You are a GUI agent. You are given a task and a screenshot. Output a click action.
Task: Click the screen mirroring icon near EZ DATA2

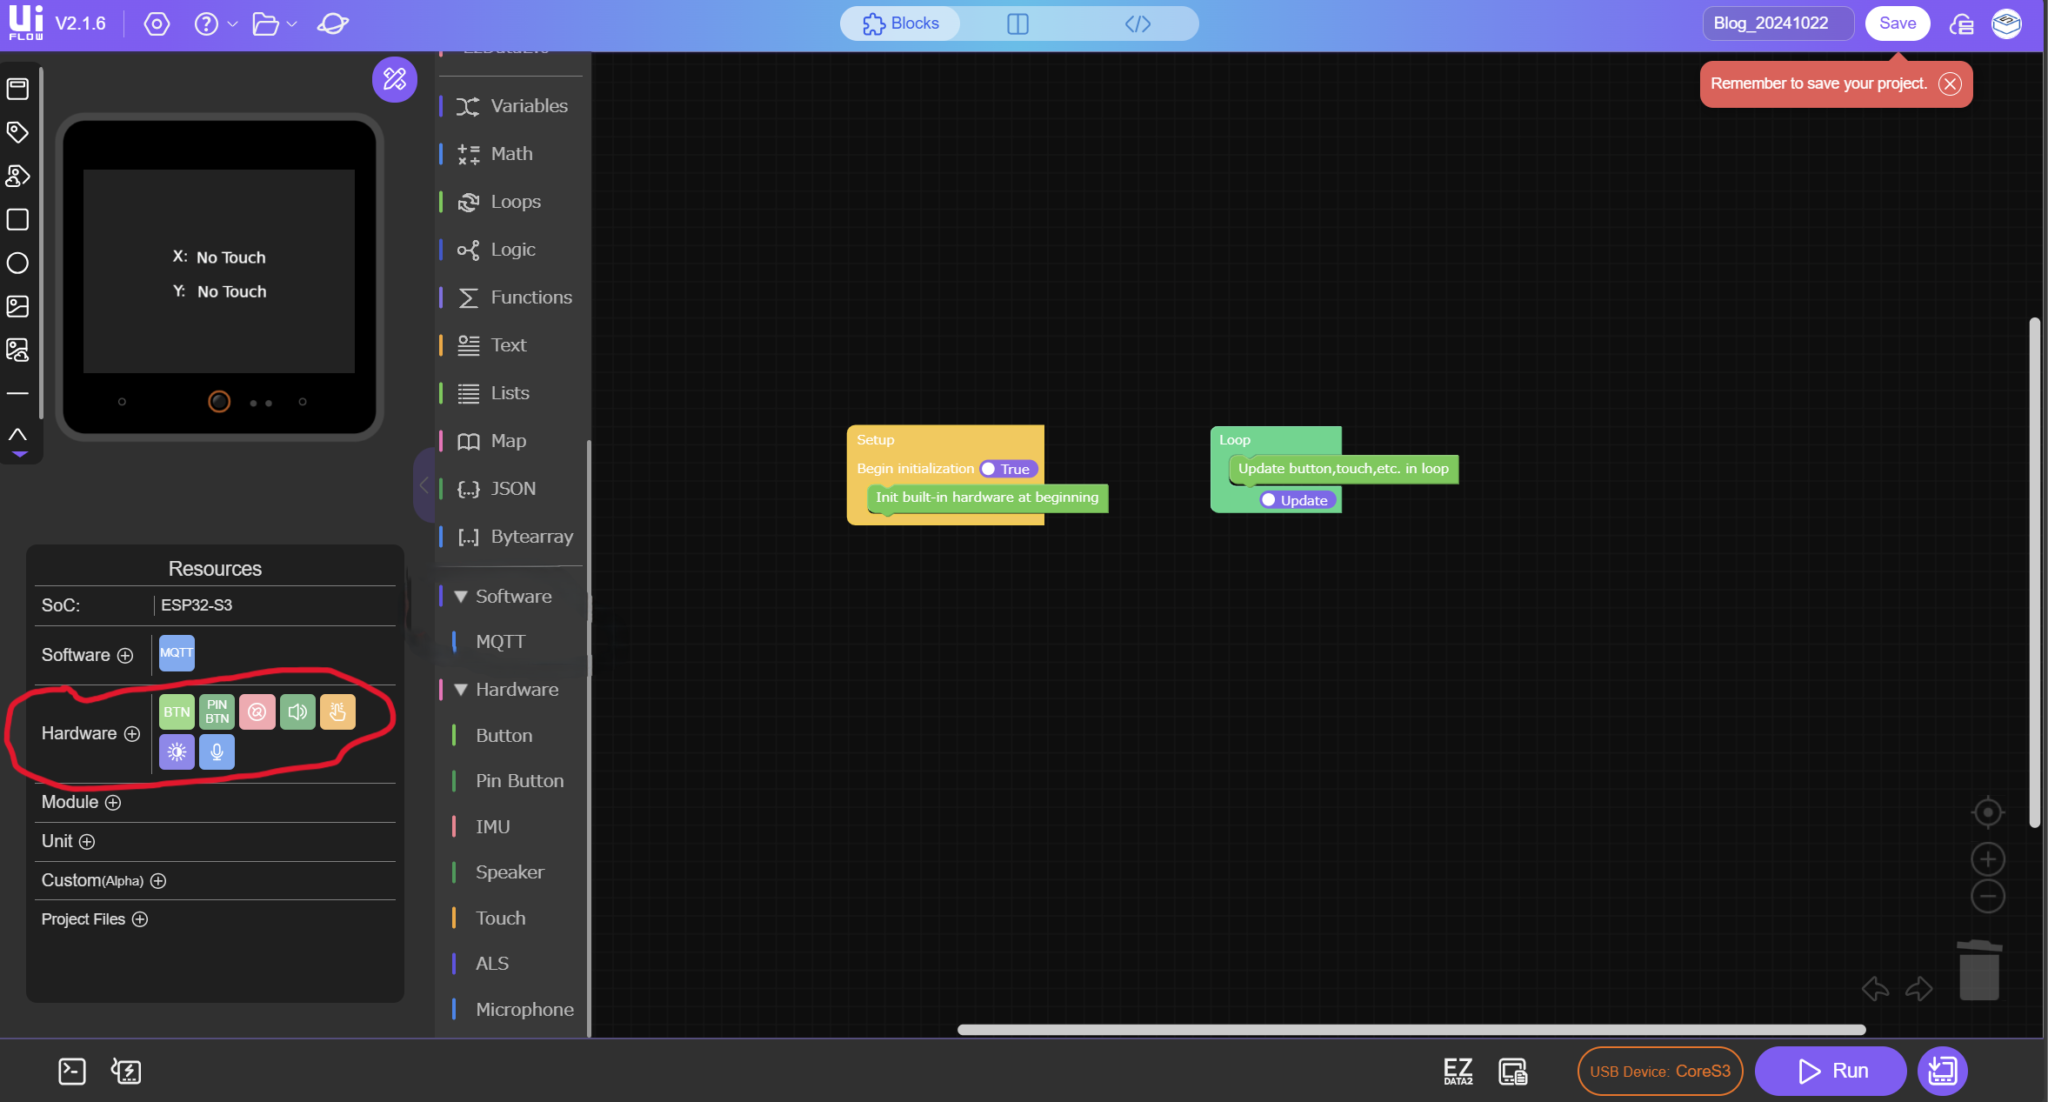[x=1513, y=1070]
